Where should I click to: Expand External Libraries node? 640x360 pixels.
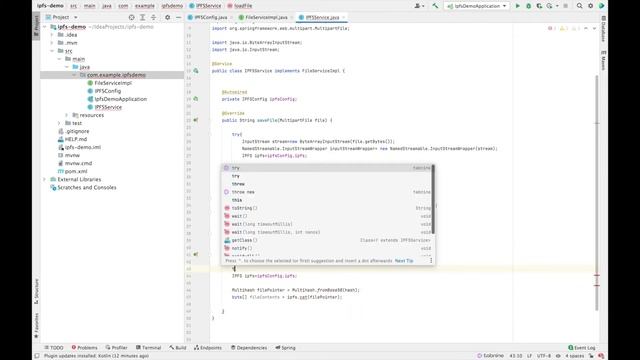pyautogui.click(x=44, y=180)
